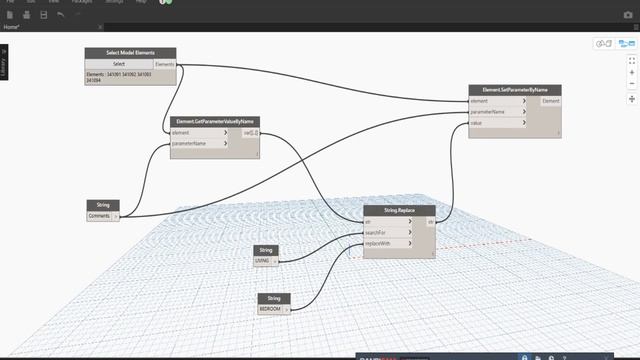The height and width of the screenshot is (360, 640).
Task: Click the Element.SetParameterByName node header
Action: point(515,90)
